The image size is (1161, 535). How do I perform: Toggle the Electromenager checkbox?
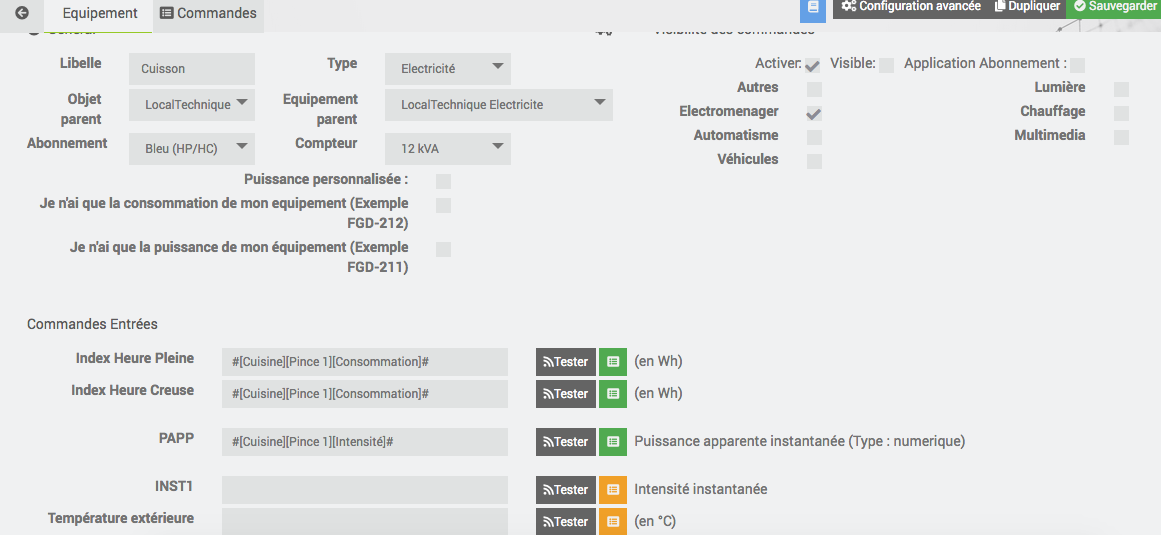coord(814,113)
